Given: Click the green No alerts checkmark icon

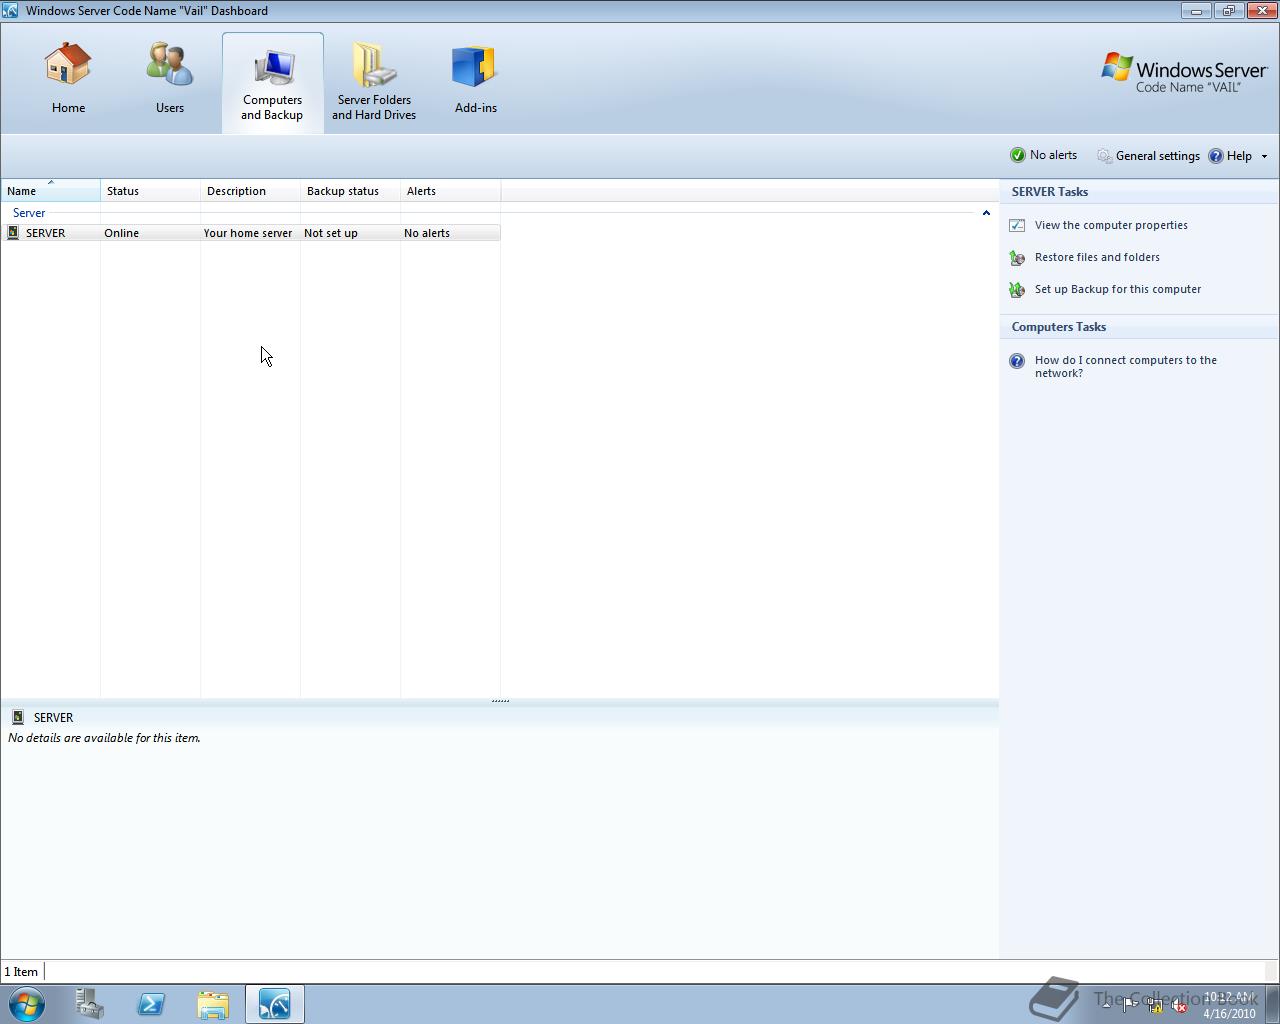Looking at the screenshot, I should coord(1018,155).
